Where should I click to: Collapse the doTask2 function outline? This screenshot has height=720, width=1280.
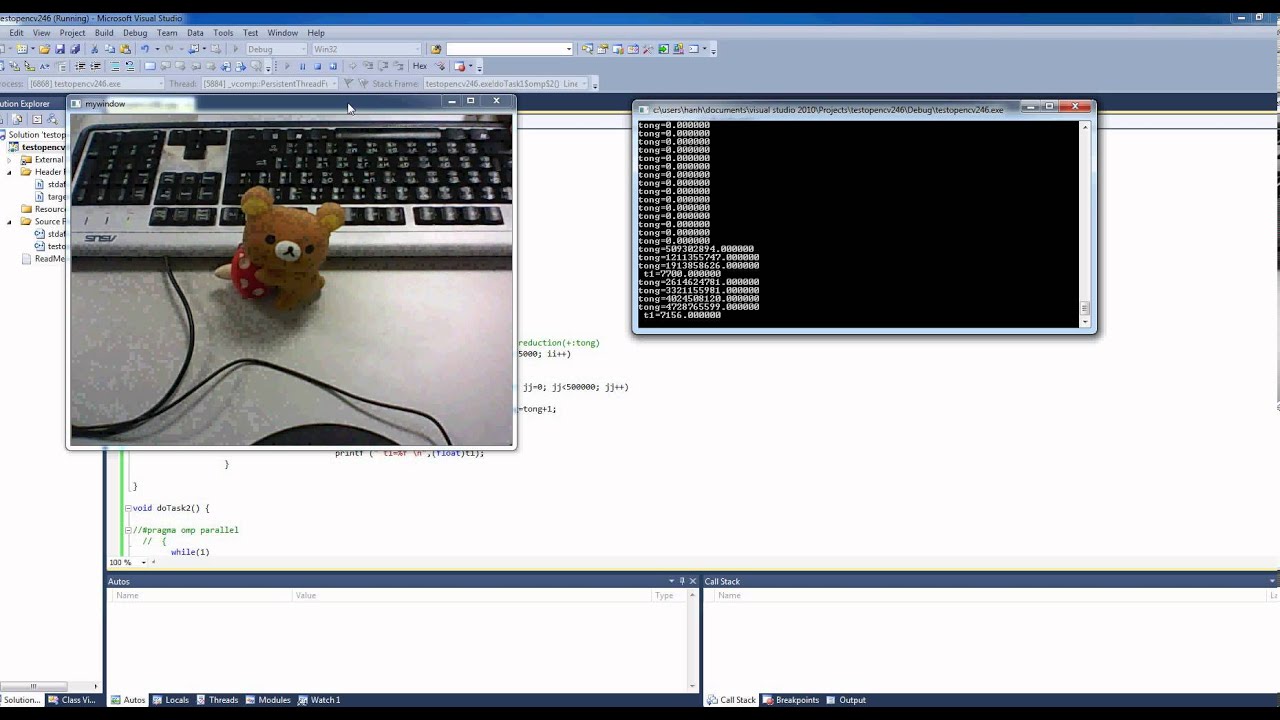click(x=128, y=508)
